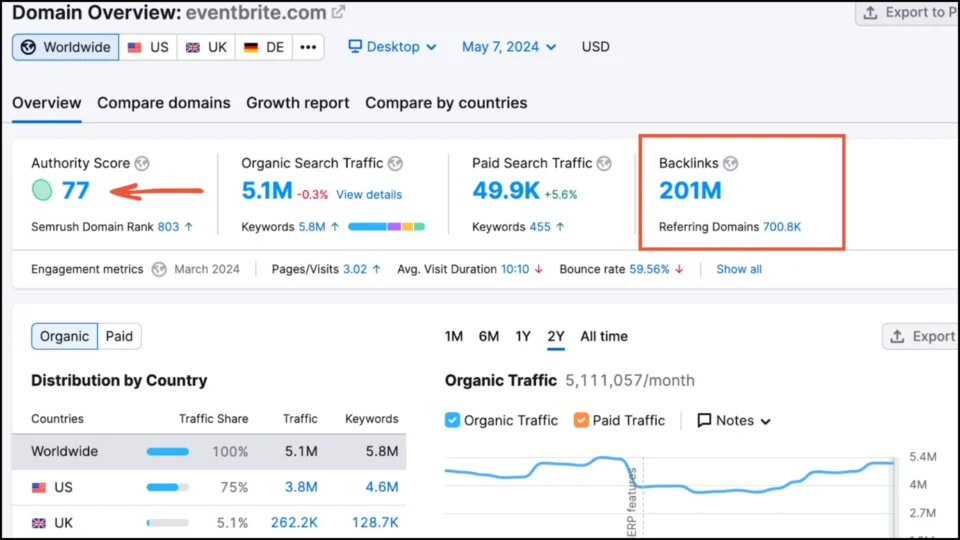Click the US flag icon in the database tabs
This screenshot has height=540, width=960.
135,47
